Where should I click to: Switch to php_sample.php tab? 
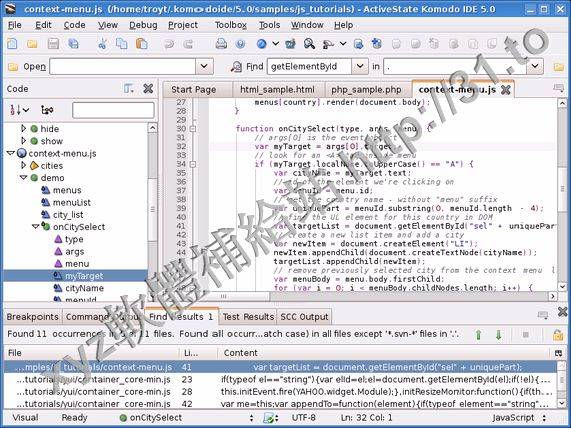tap(366, 90)
